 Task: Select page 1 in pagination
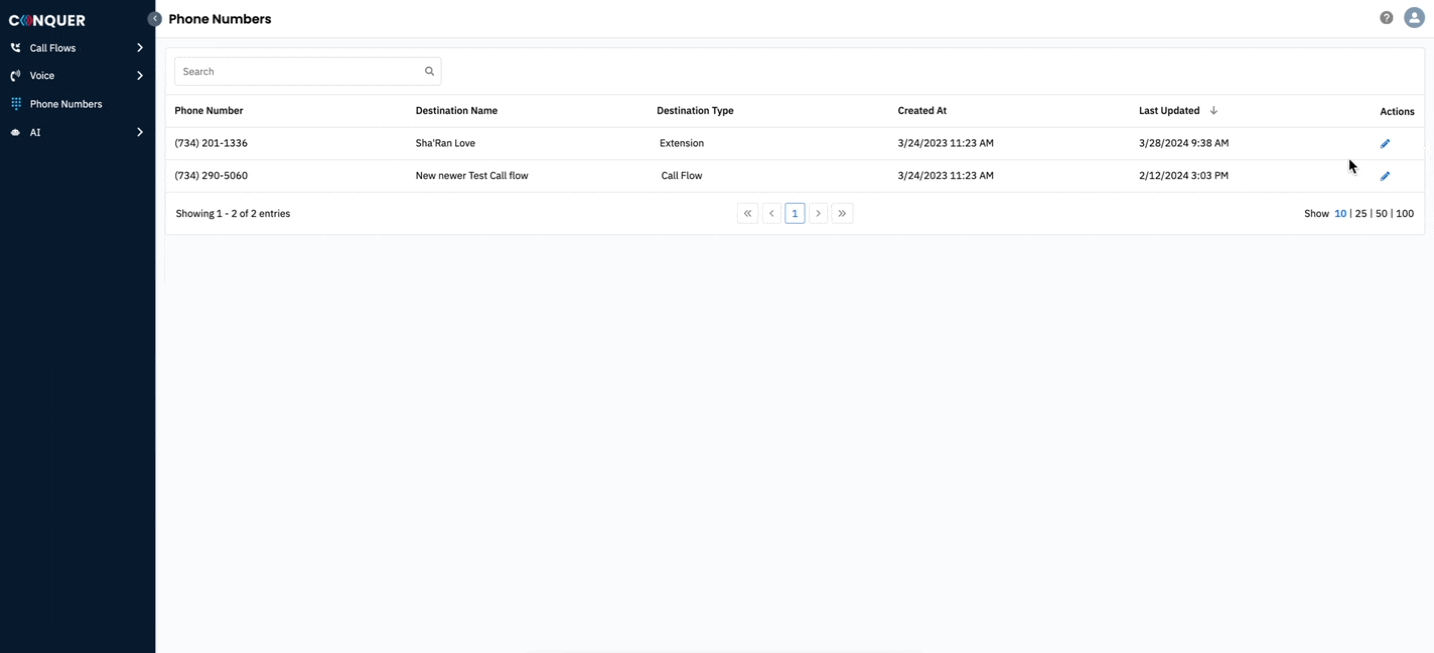[795, 213]
